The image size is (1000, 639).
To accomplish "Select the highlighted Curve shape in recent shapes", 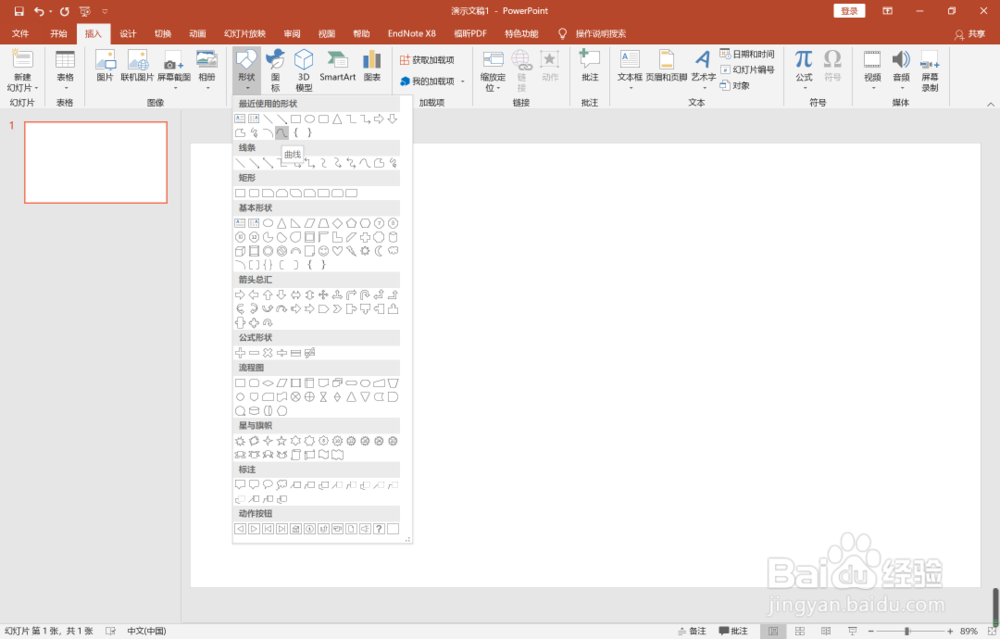I will pos(281,133).
